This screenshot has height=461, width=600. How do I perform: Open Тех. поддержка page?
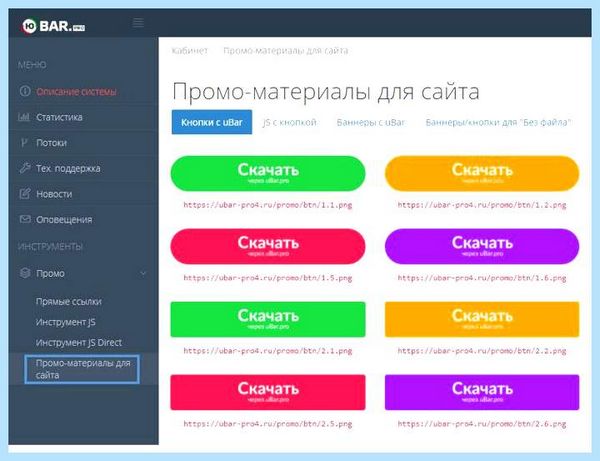point(68,168)
